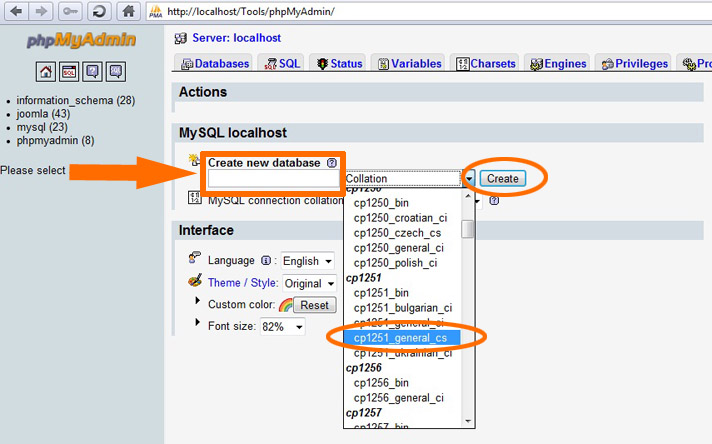Switch to the Databases tab

(x=215, y=64)
